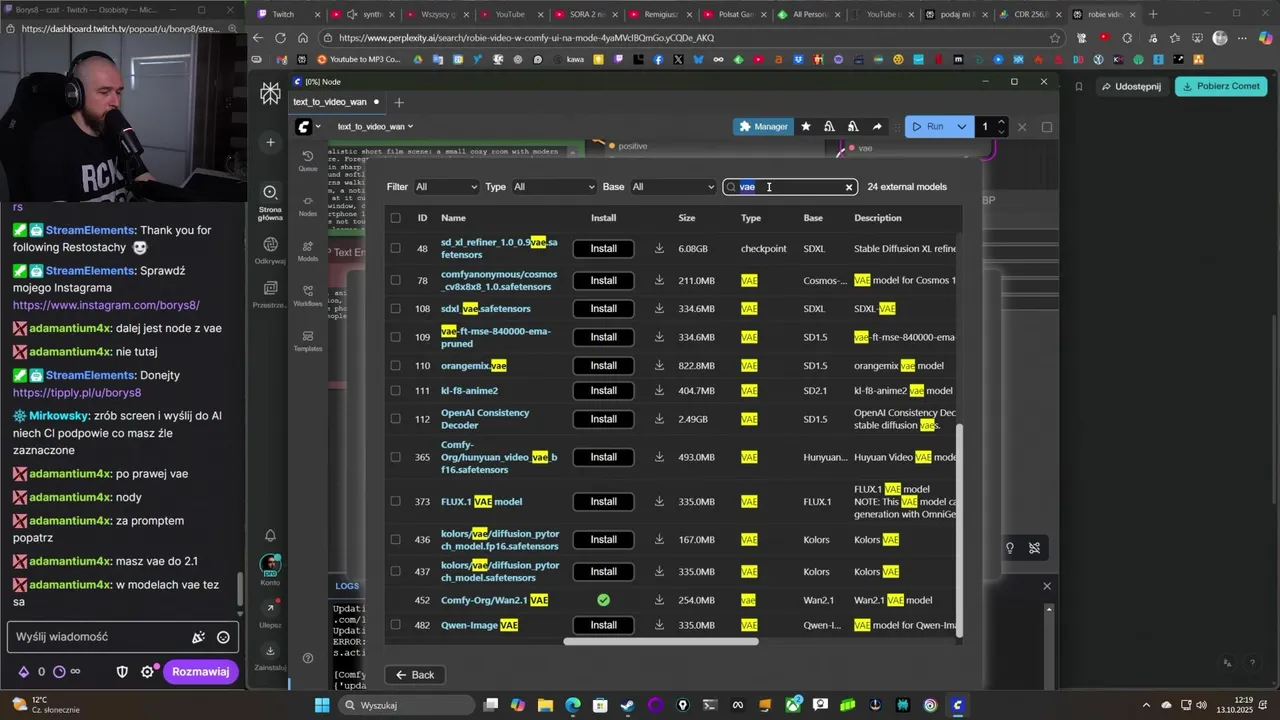
Task: Click the plus new thread icon in Comet sidebar
Action: [x=270, y=142]
